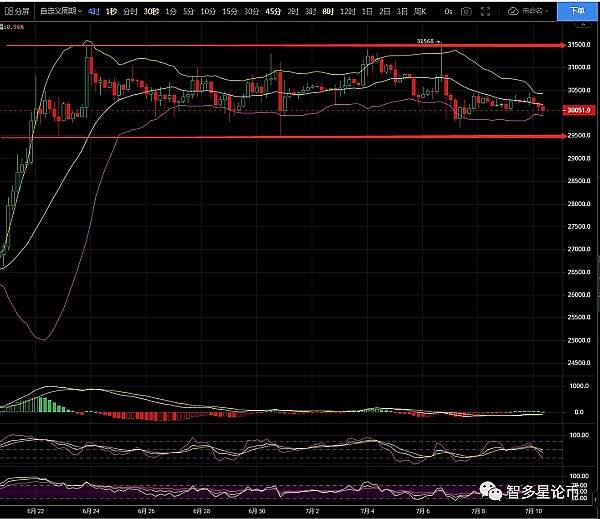Switch chart to 周K weekly candles

pyautogui.click(x=420, y=11)
